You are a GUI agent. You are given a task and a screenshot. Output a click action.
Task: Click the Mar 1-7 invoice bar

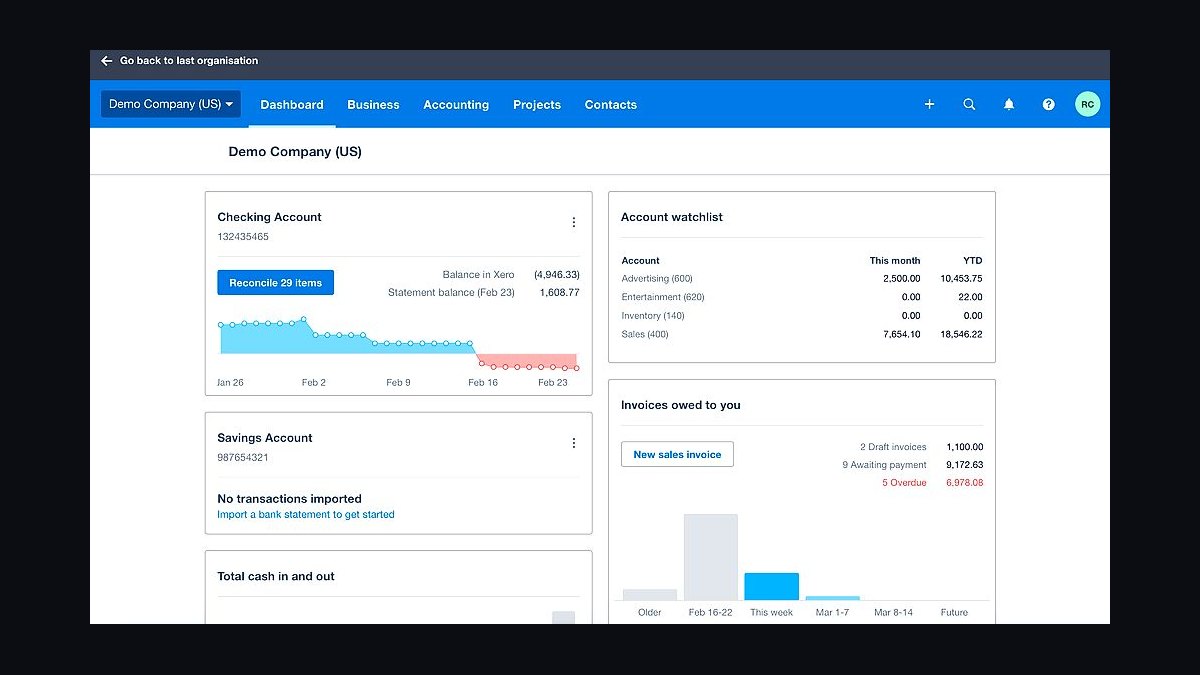click(x=832, y=598)
